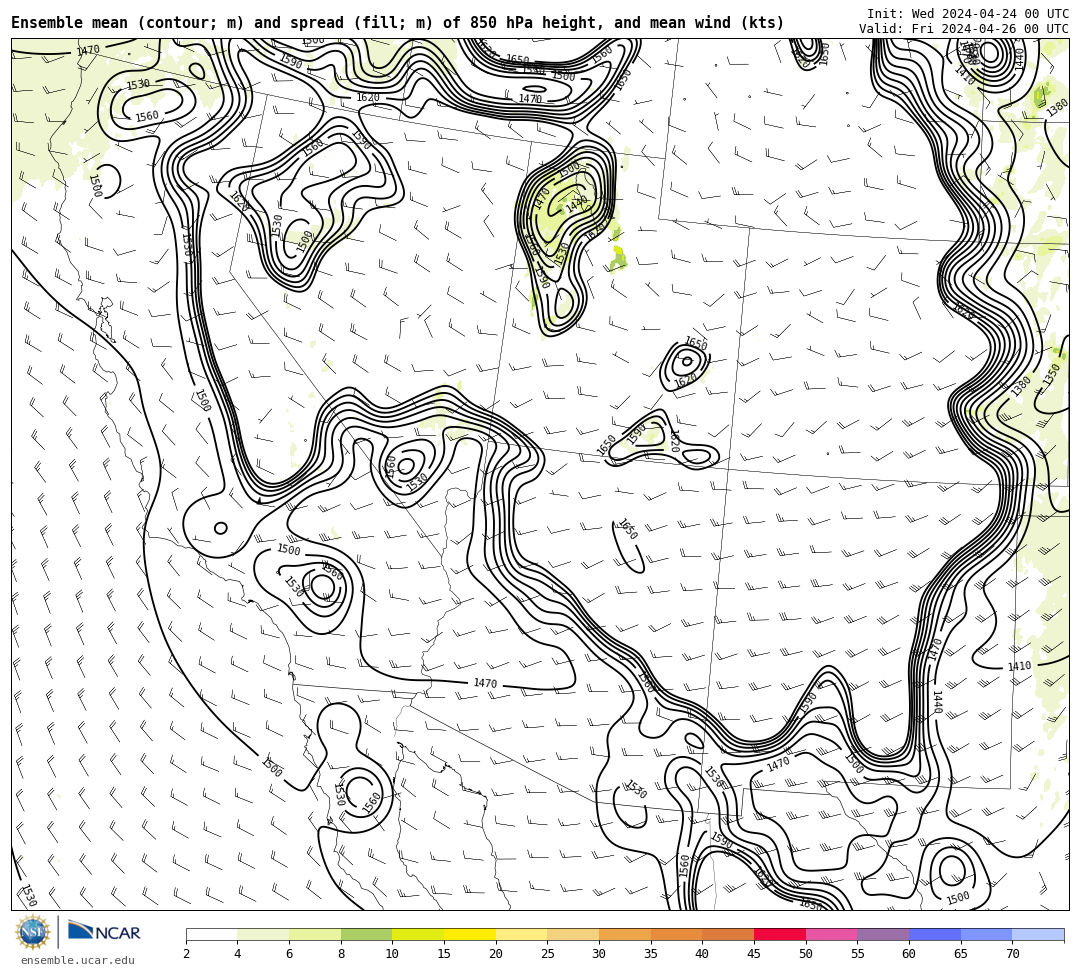Viewport: 1080px width, 973px height.
Task: Click the colorbar tick label 50
Action: (x=806, y=954)
